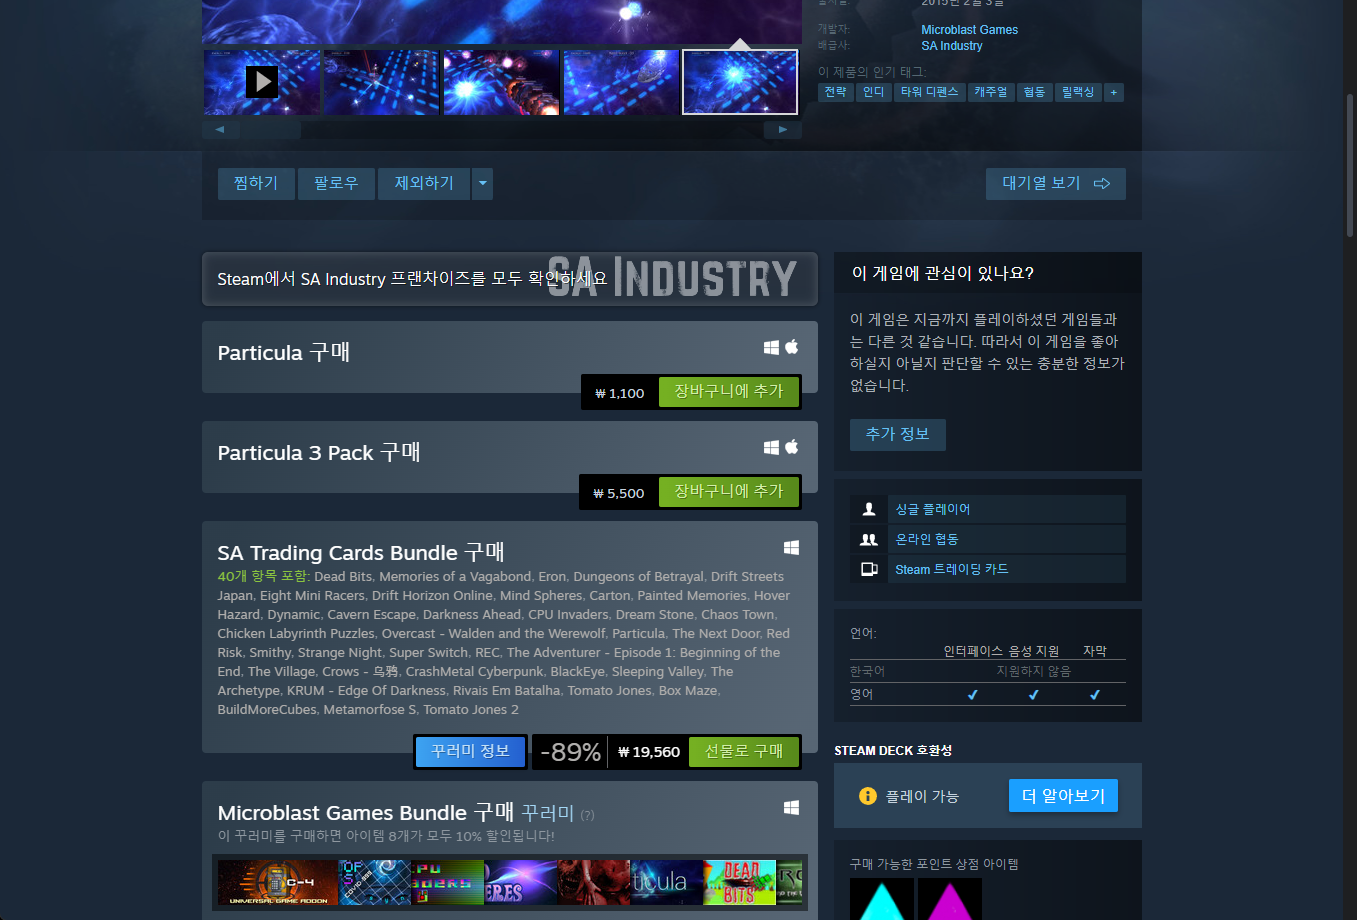Click Windows icon in Particula 3 Pack box

[x=771, y=447]
